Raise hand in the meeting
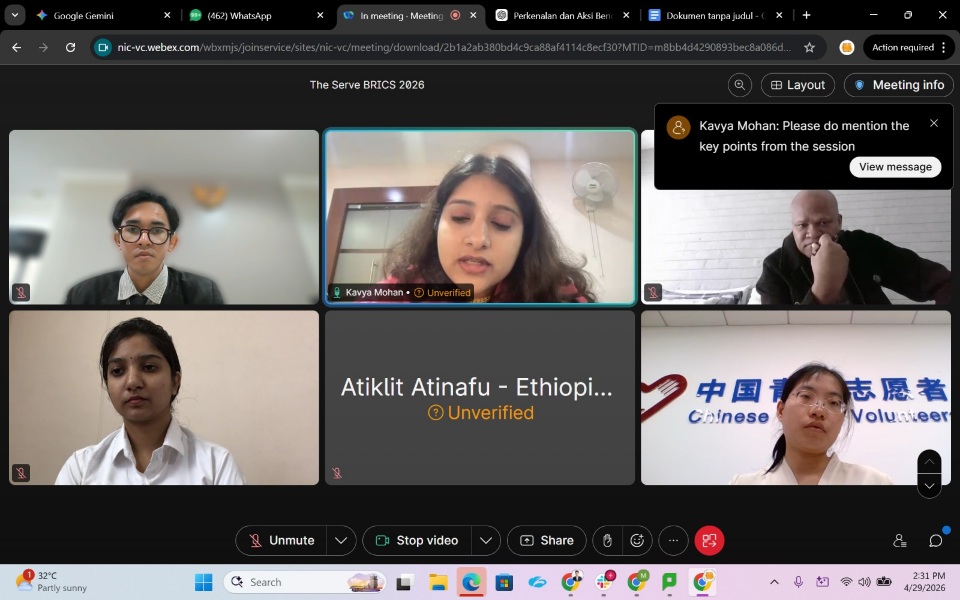Viewport: 960px width, 600px height. point(607,541)
